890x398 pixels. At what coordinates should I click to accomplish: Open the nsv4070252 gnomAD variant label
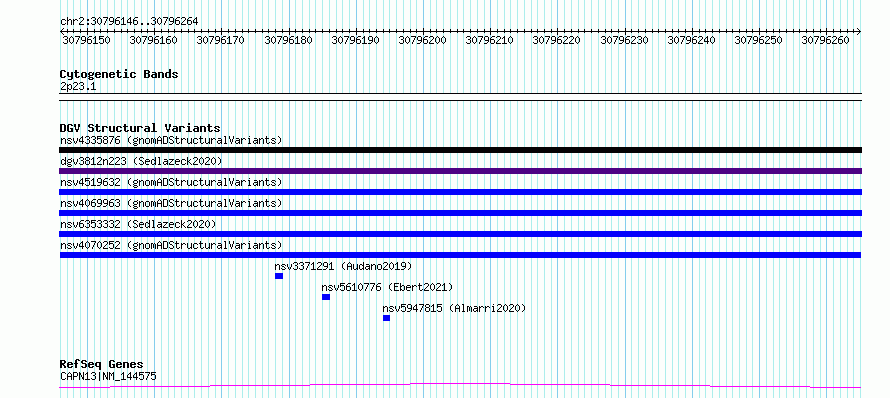[171, 245]
